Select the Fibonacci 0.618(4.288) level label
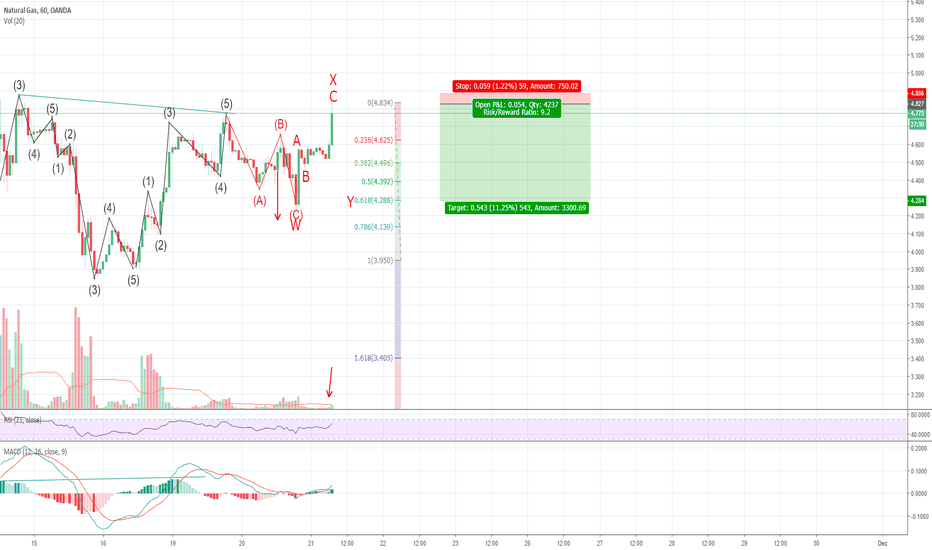 pos(373,200)
